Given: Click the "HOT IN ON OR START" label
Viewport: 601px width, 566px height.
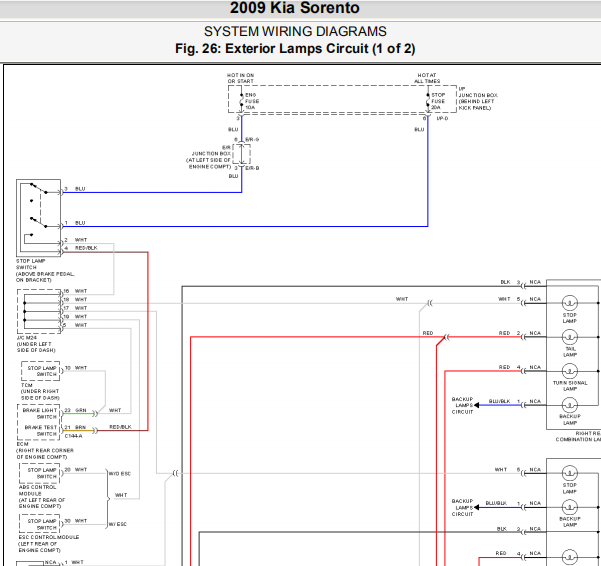Looking at the screenshot, I should point(240,78).
